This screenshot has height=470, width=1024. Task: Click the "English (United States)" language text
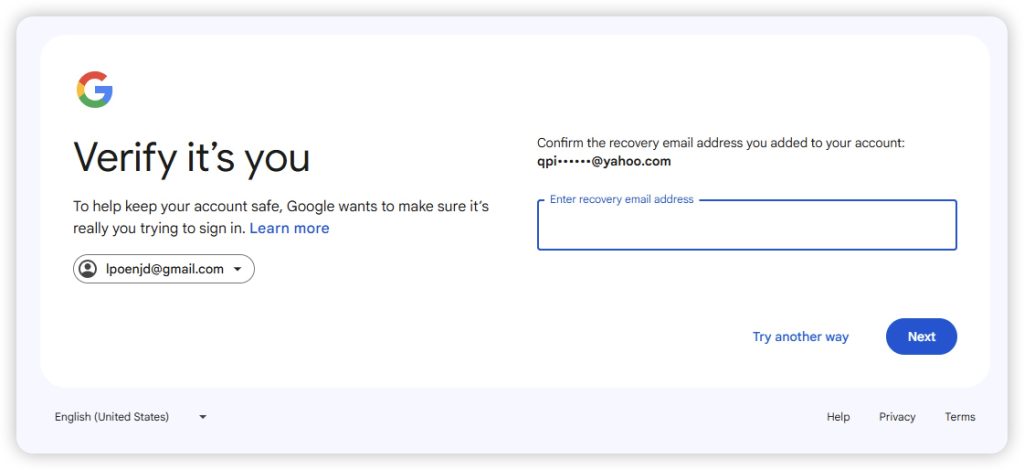112,417
